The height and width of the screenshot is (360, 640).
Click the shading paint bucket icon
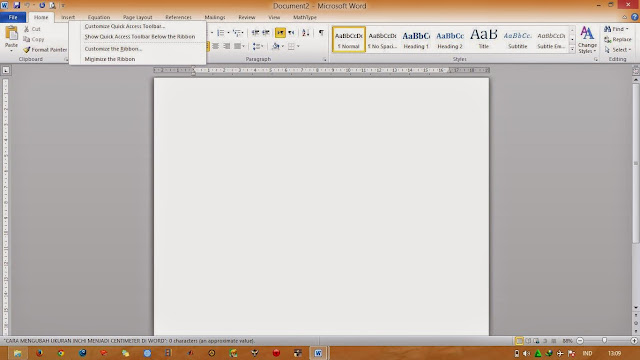point(276,46)
